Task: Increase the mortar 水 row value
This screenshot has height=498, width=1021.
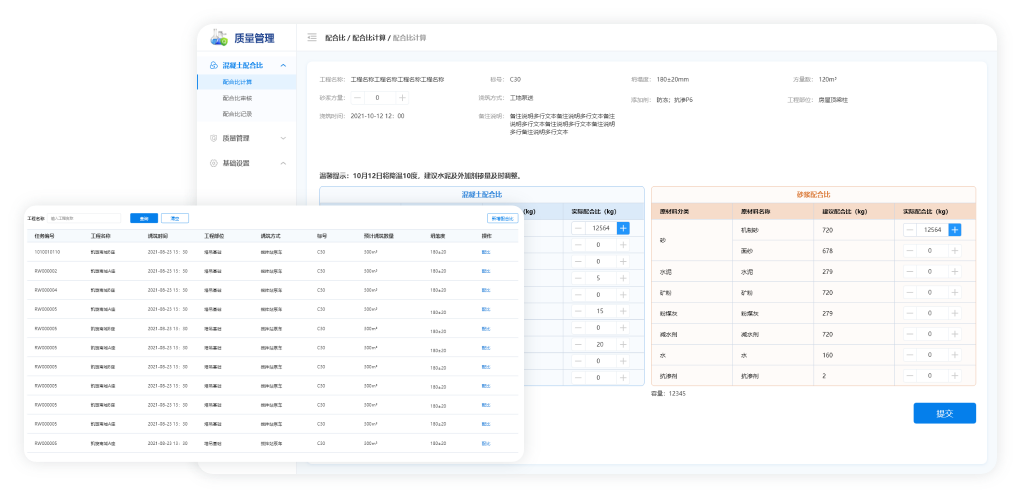Action: [955, 355]
